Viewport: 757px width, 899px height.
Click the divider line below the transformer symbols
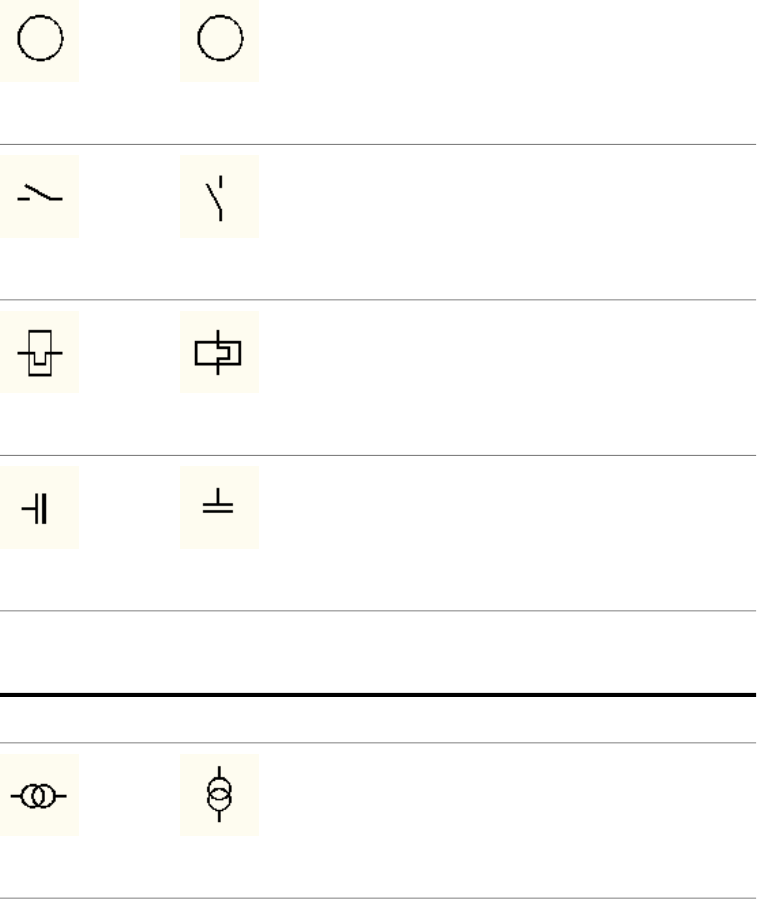pos(378,897)
